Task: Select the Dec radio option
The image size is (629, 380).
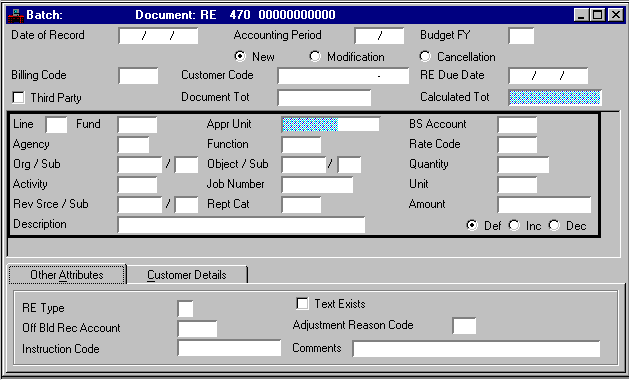Action: pos(554,225)
